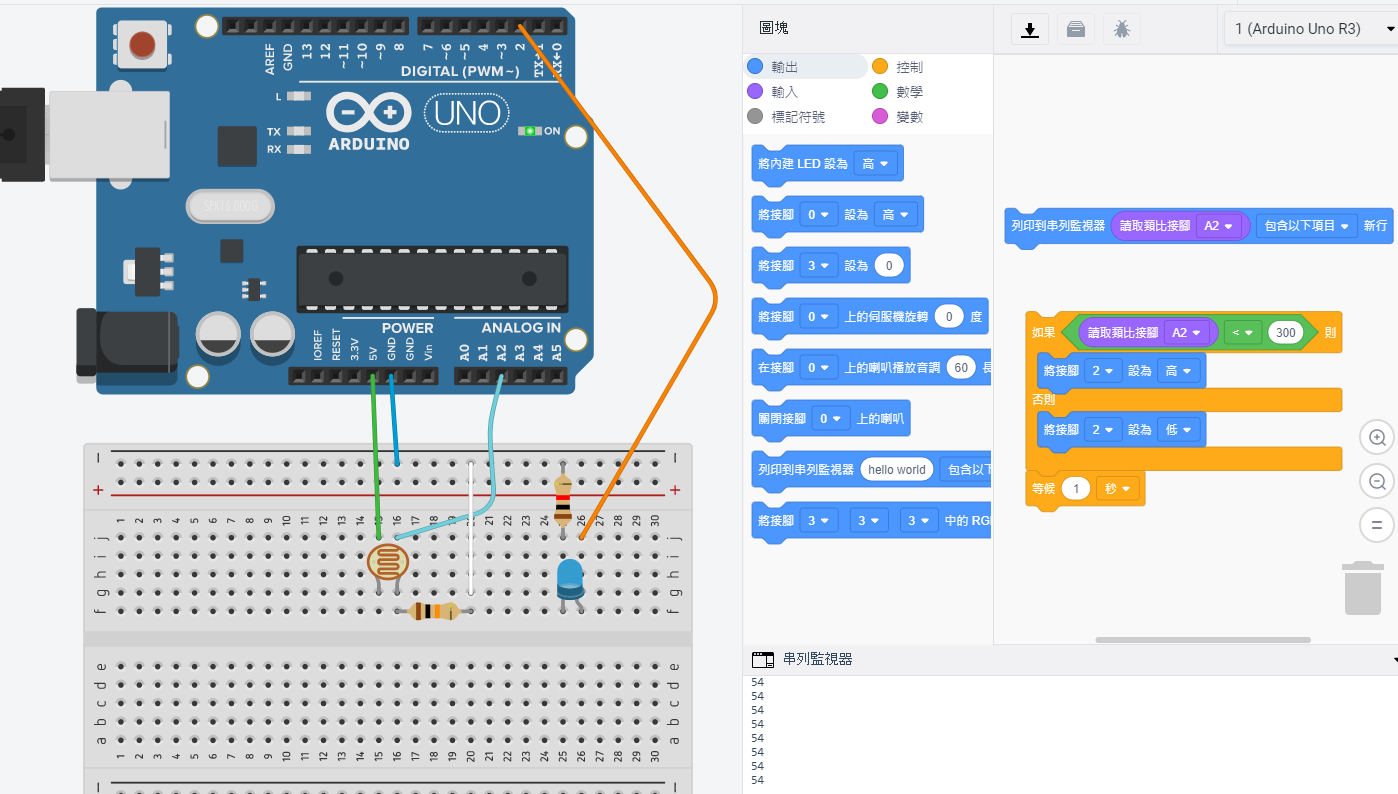Click the 300 value field in comparison
Viewport: 1398px width, 794px height.
1285,333
